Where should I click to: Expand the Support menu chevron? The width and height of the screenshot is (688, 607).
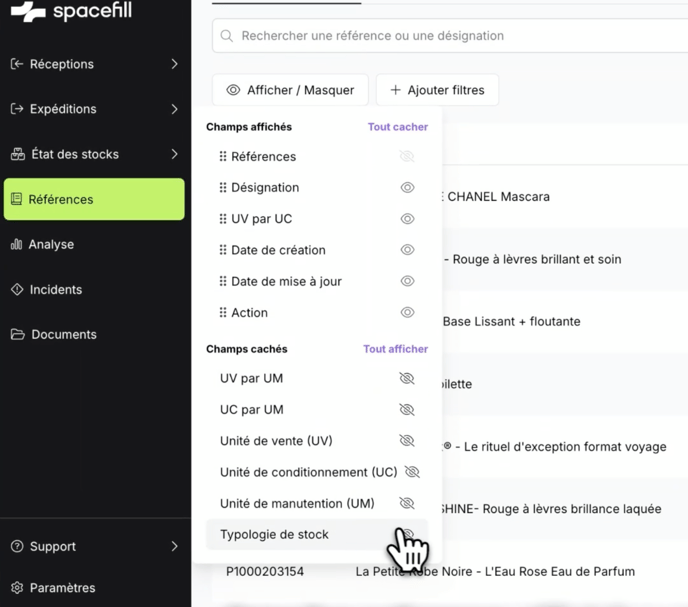(x=174, y=546)
